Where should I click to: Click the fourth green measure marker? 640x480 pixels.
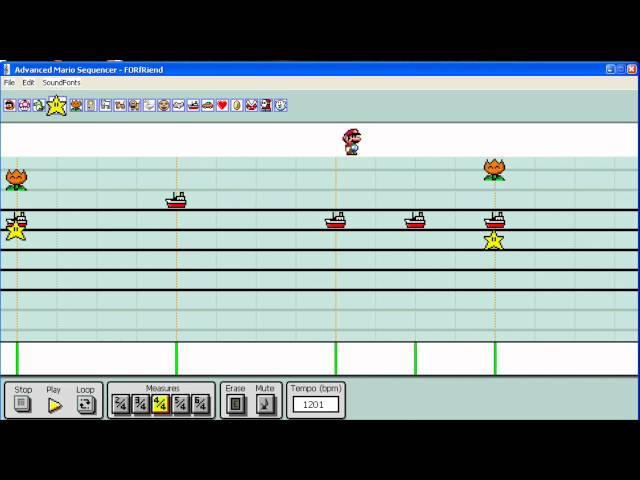coord(416,359)
